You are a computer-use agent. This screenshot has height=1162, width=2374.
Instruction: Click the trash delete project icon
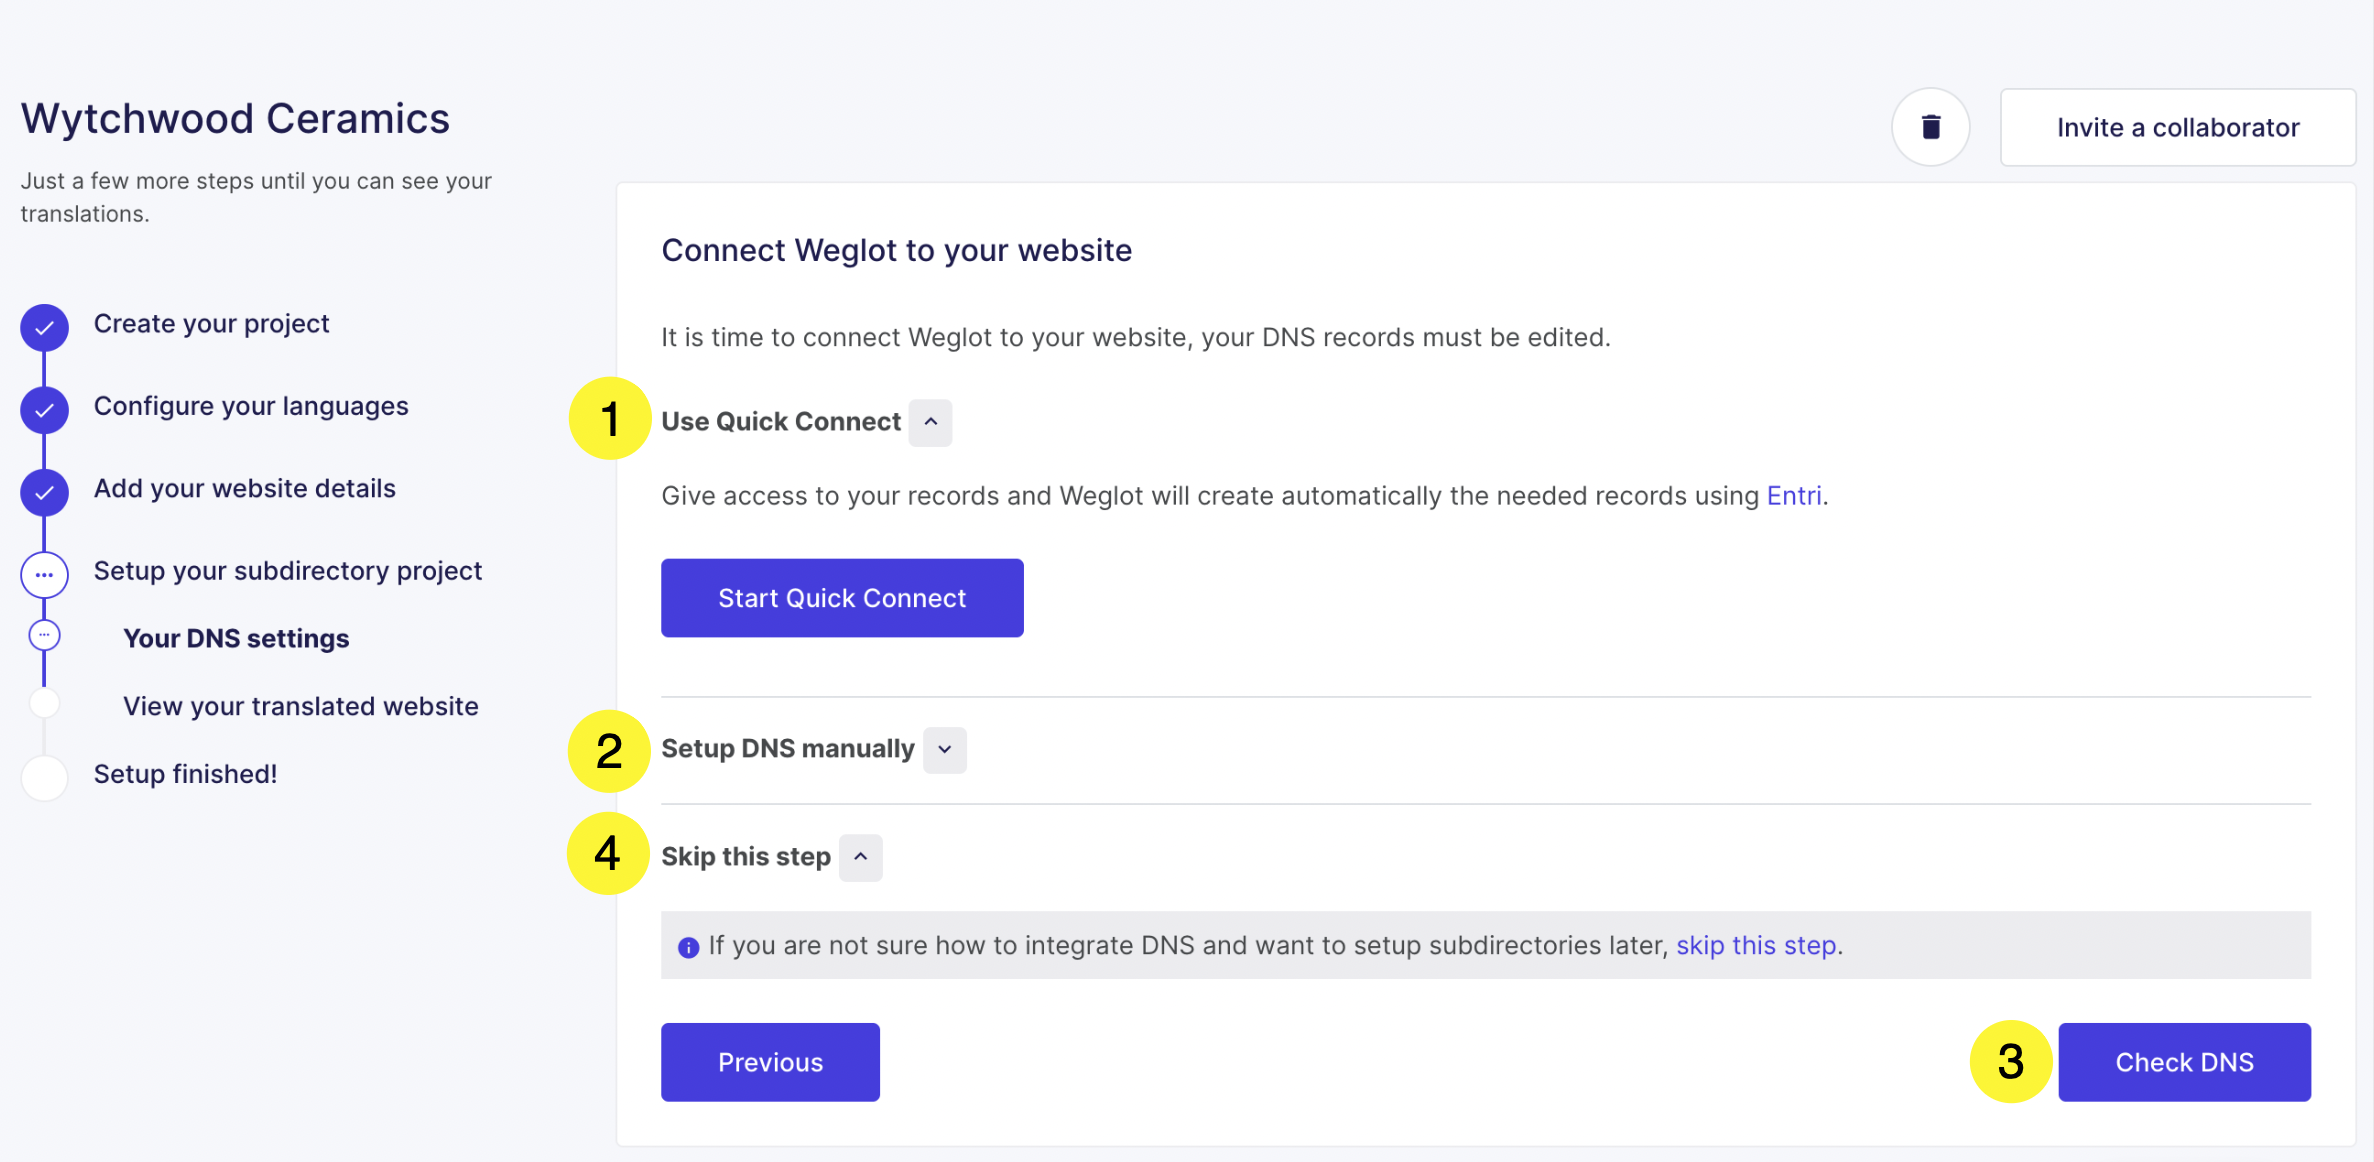[1930, 127]
